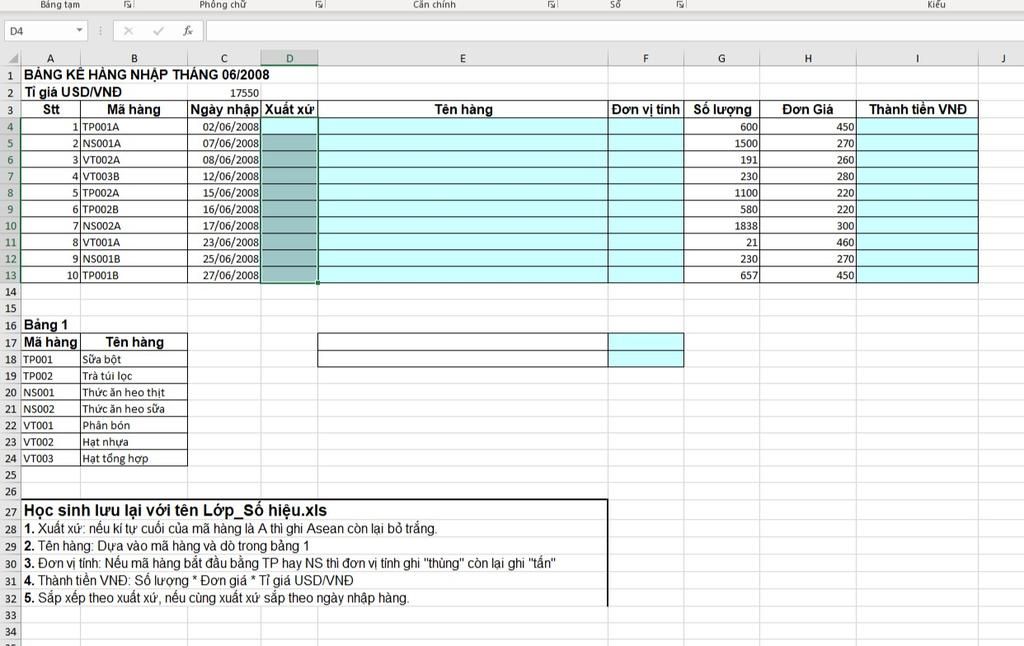Select cell with code TP001B

134,275
